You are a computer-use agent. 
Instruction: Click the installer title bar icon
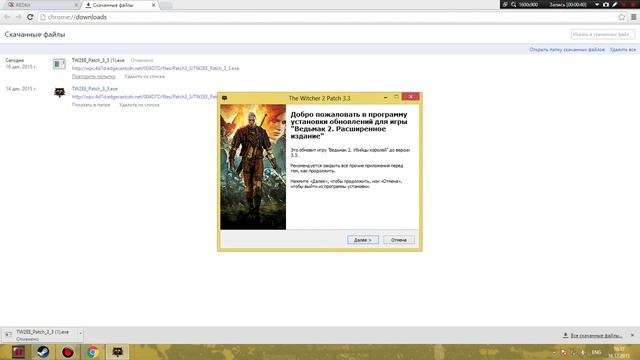coord(224,98)
